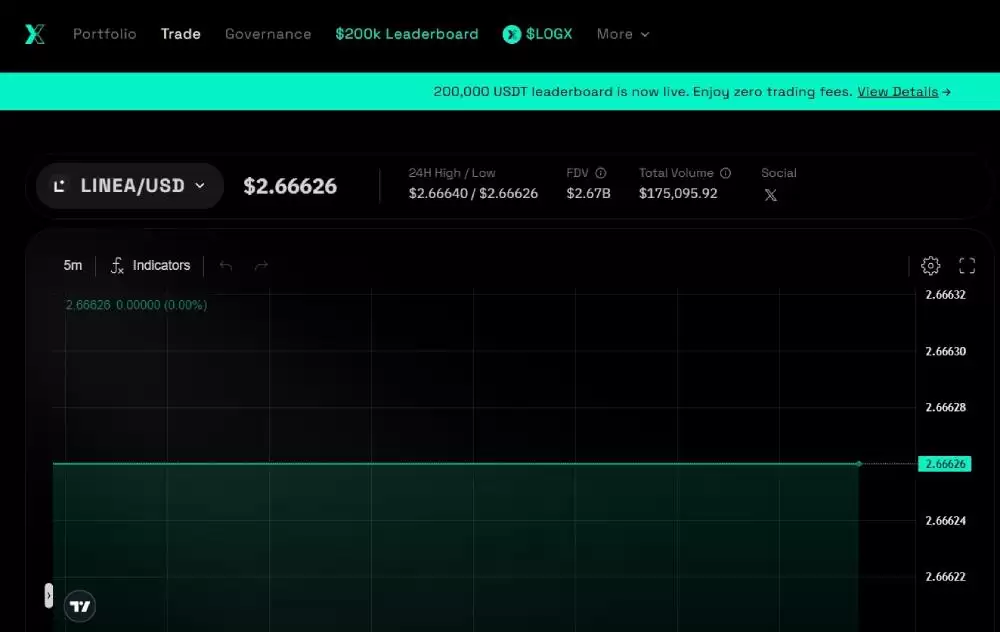The image size is (1000, 632).
Task: Click the $LOGX token link
Action: (x=538, y=34)
